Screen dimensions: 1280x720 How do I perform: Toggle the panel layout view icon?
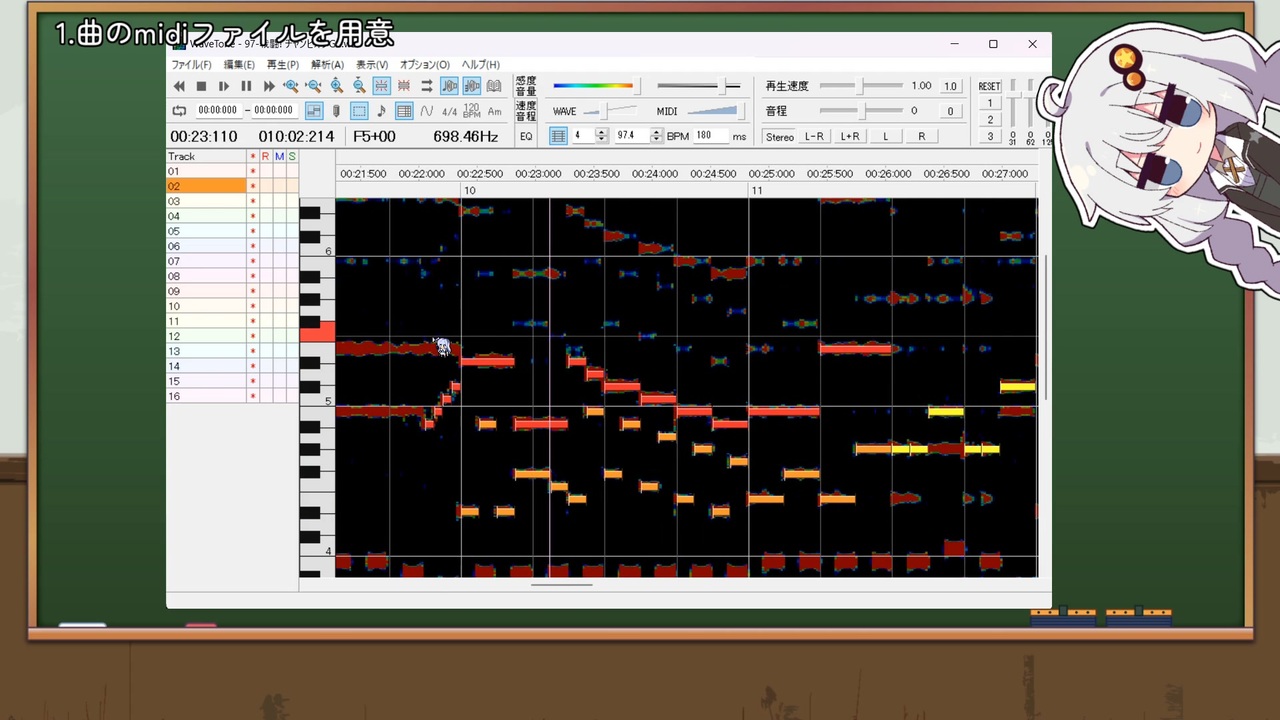(x=314, y=111)
